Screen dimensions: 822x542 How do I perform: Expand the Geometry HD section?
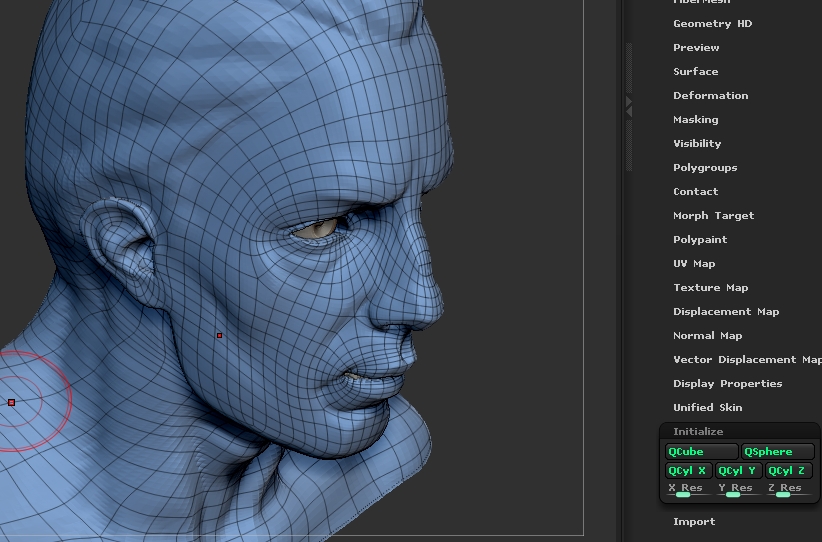pos(712,23)
